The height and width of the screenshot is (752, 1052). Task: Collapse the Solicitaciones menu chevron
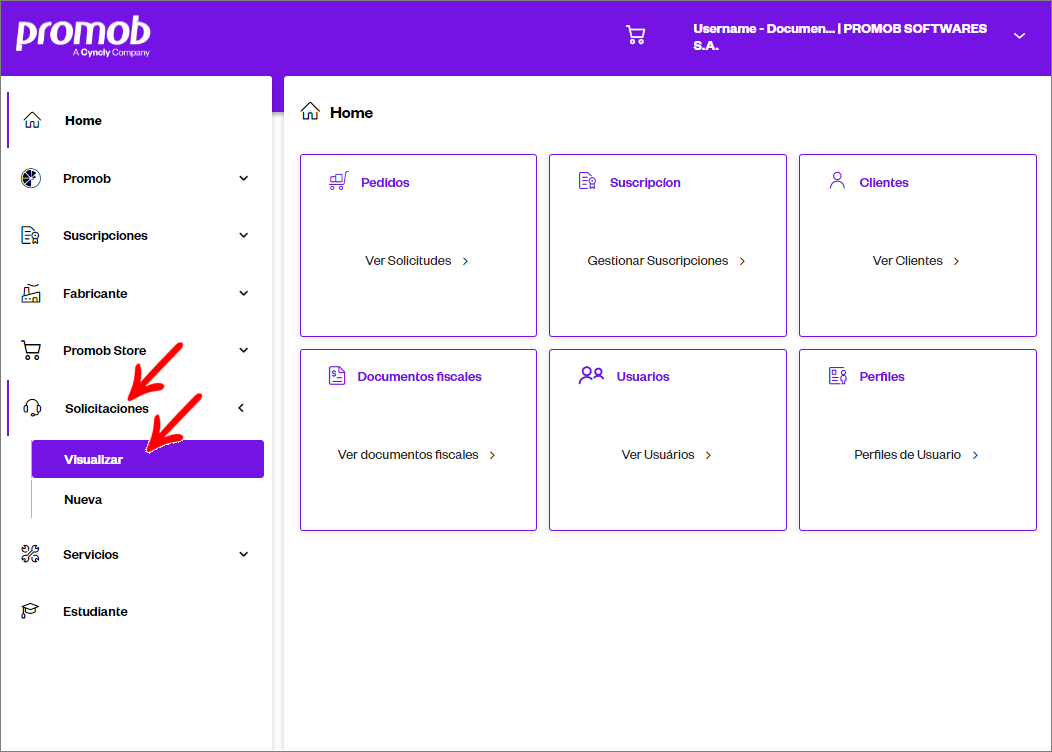click(x=241, y=408)
